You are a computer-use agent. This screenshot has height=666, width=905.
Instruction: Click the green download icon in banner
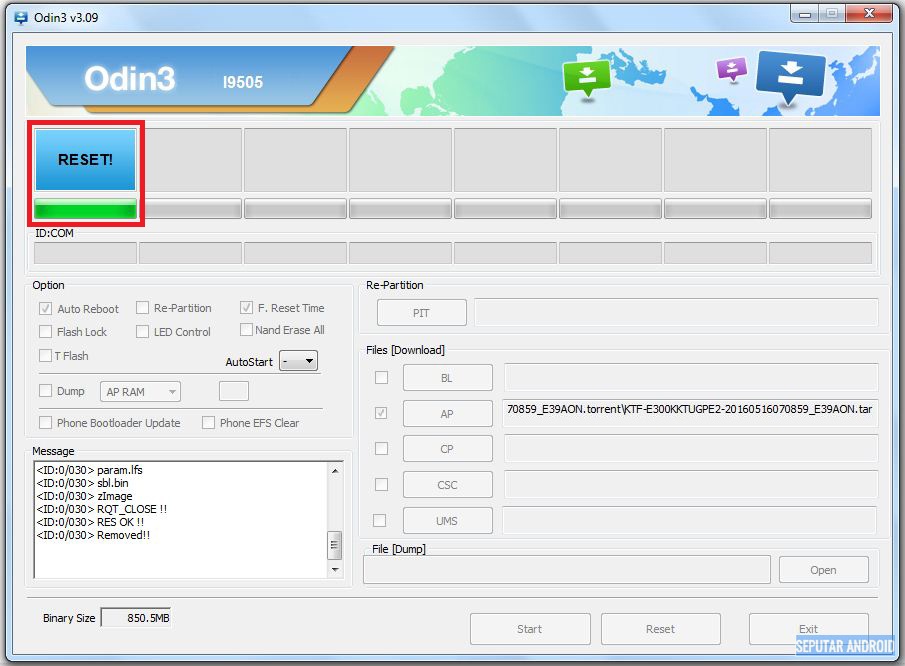pyautogui.click(x=586, y=78)
